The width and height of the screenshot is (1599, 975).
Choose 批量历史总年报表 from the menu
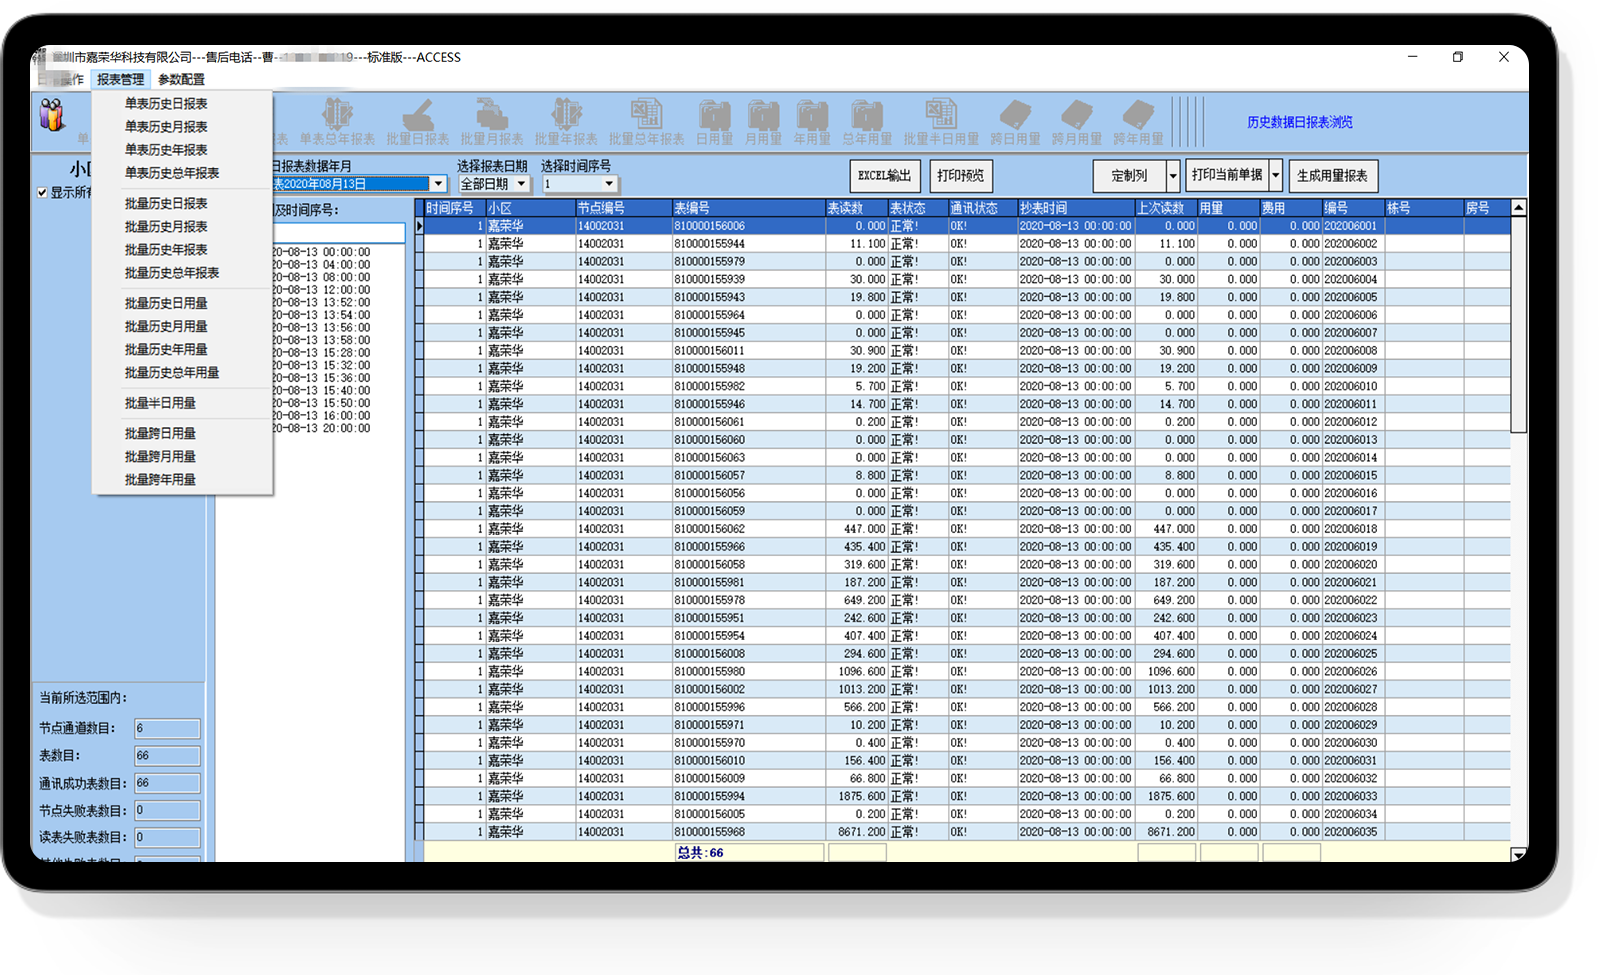(x=172, y=273)
